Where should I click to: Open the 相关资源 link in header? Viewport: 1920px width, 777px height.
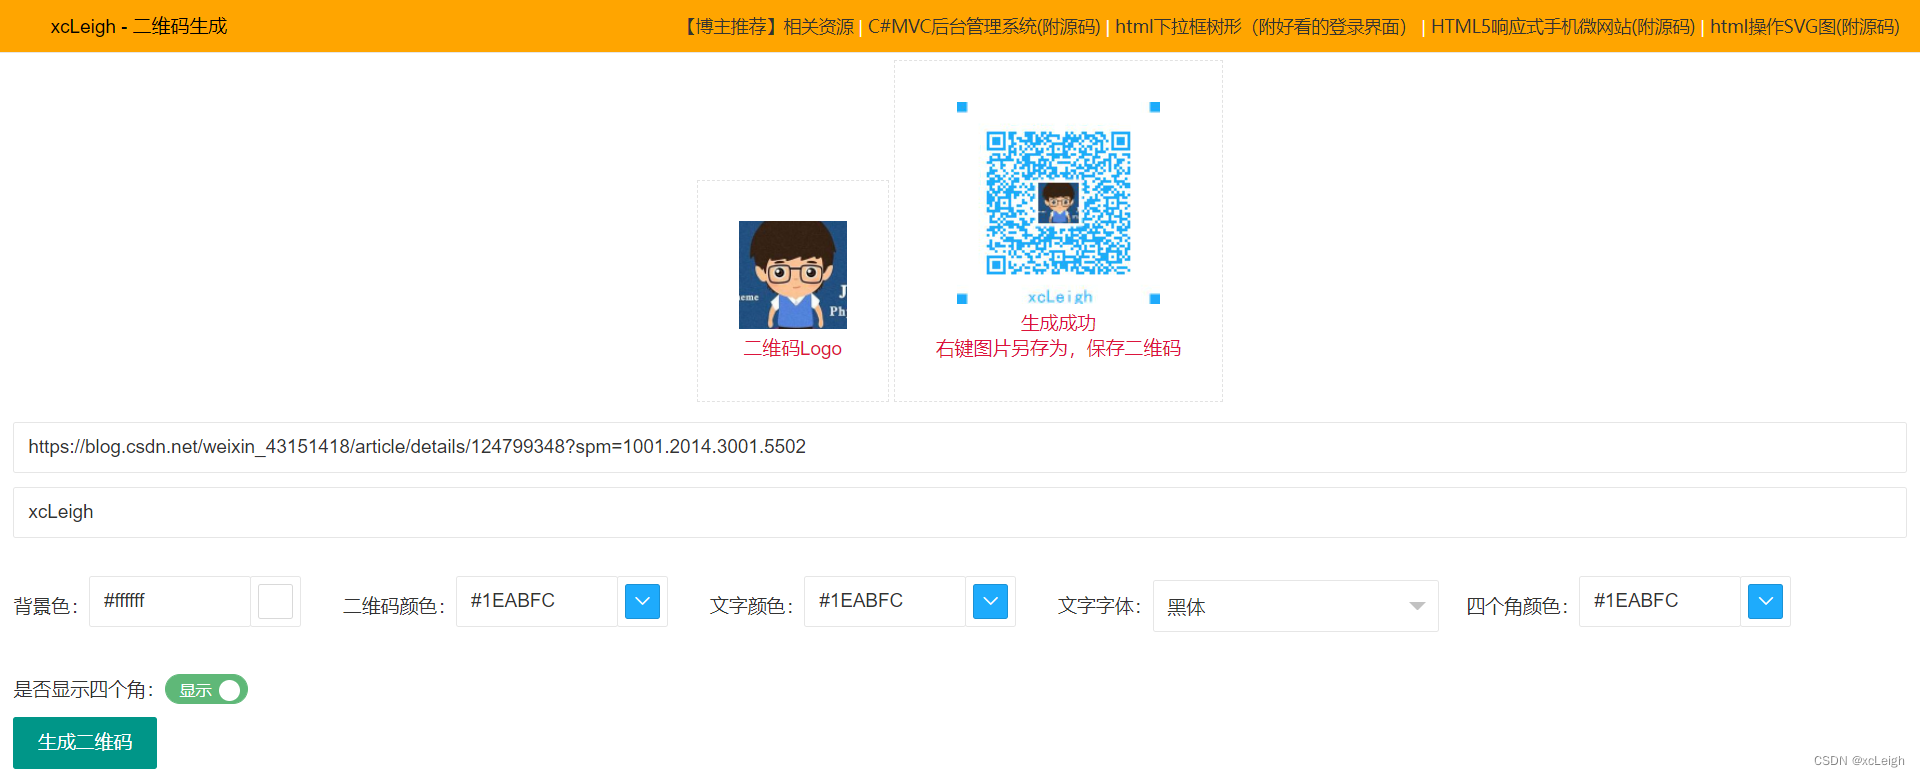pos(818,27)
